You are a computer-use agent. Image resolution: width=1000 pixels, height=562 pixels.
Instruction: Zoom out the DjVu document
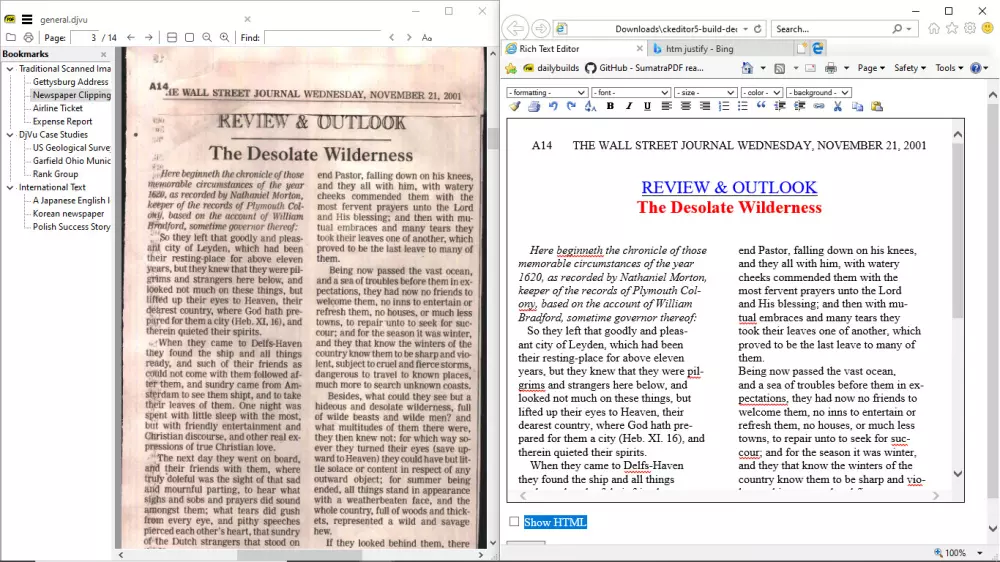(207, 38)
